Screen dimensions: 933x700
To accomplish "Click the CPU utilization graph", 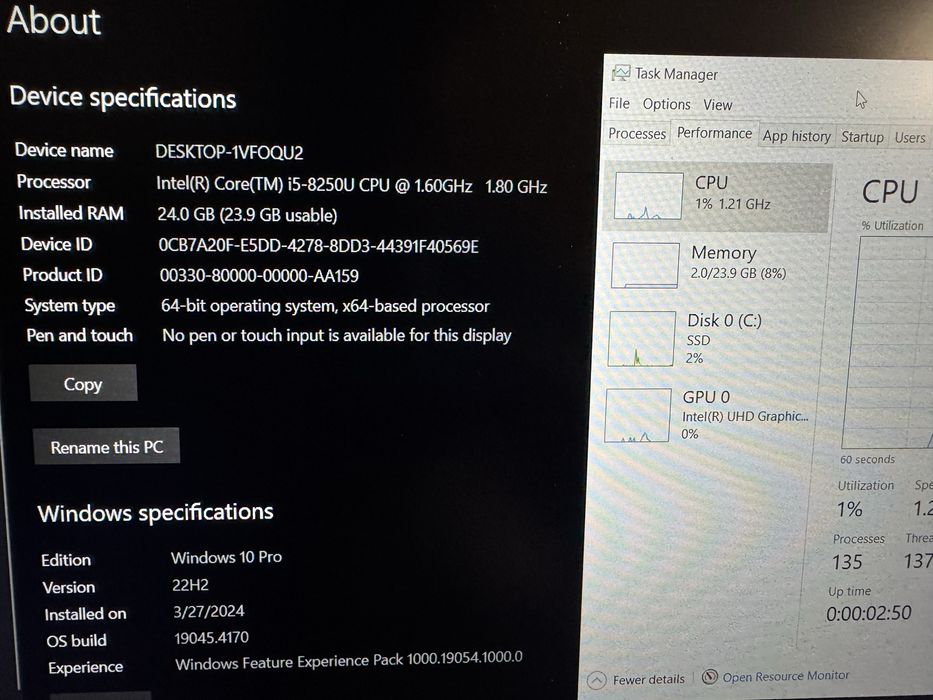I will 888,342.
